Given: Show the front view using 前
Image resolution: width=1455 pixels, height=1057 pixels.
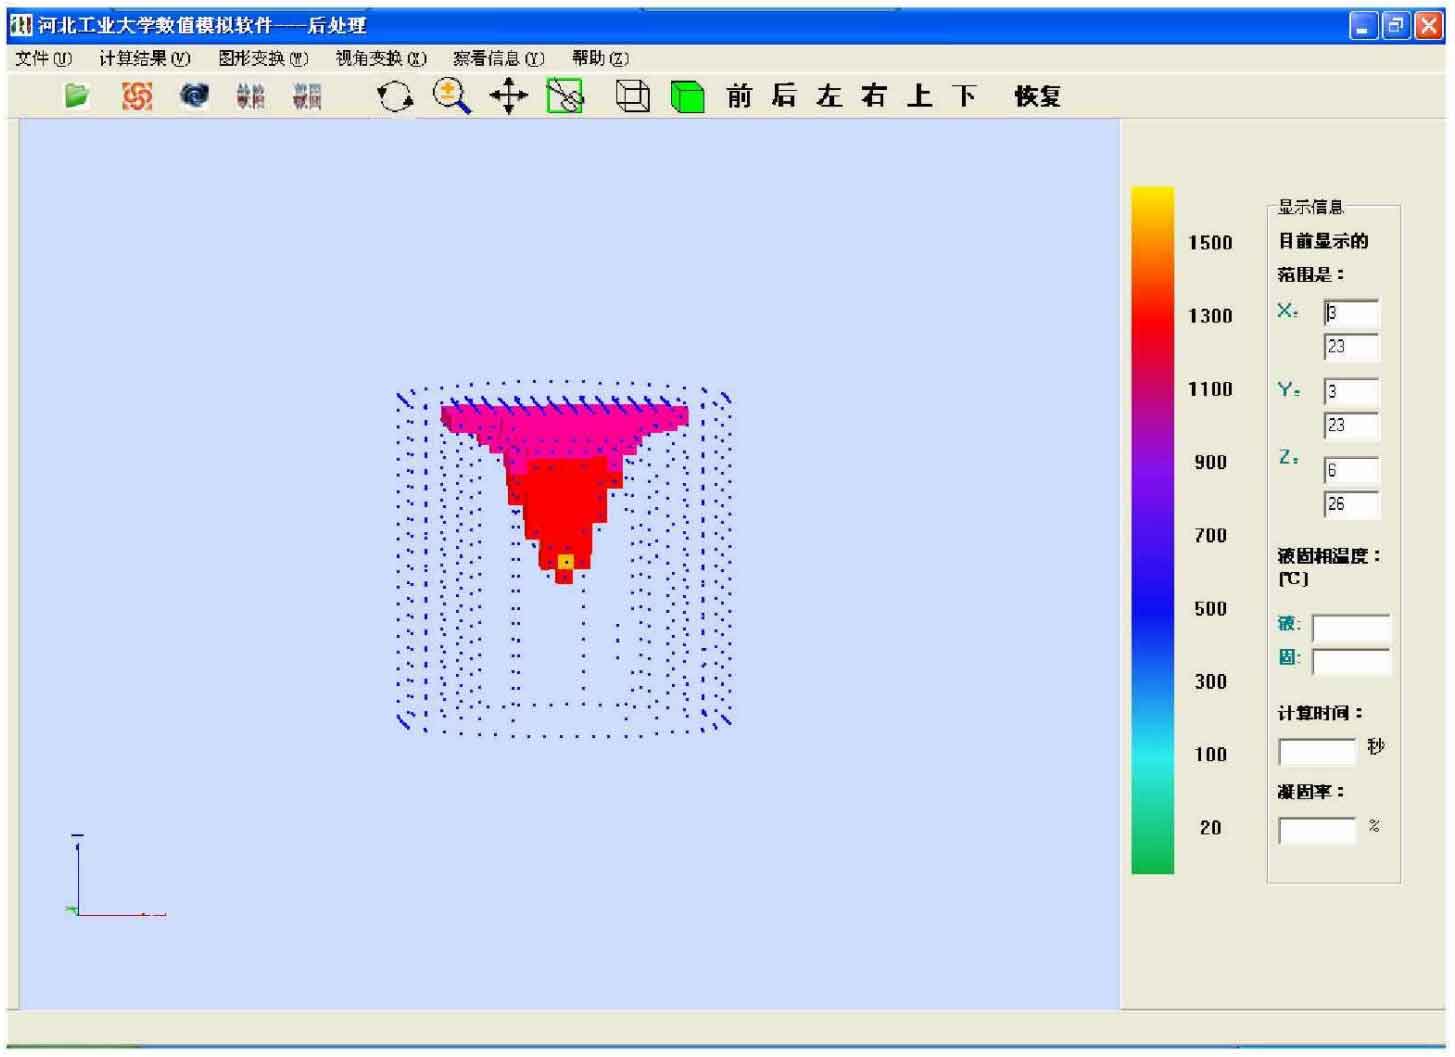Looking at the screenshot, I should tap(739, 96).
